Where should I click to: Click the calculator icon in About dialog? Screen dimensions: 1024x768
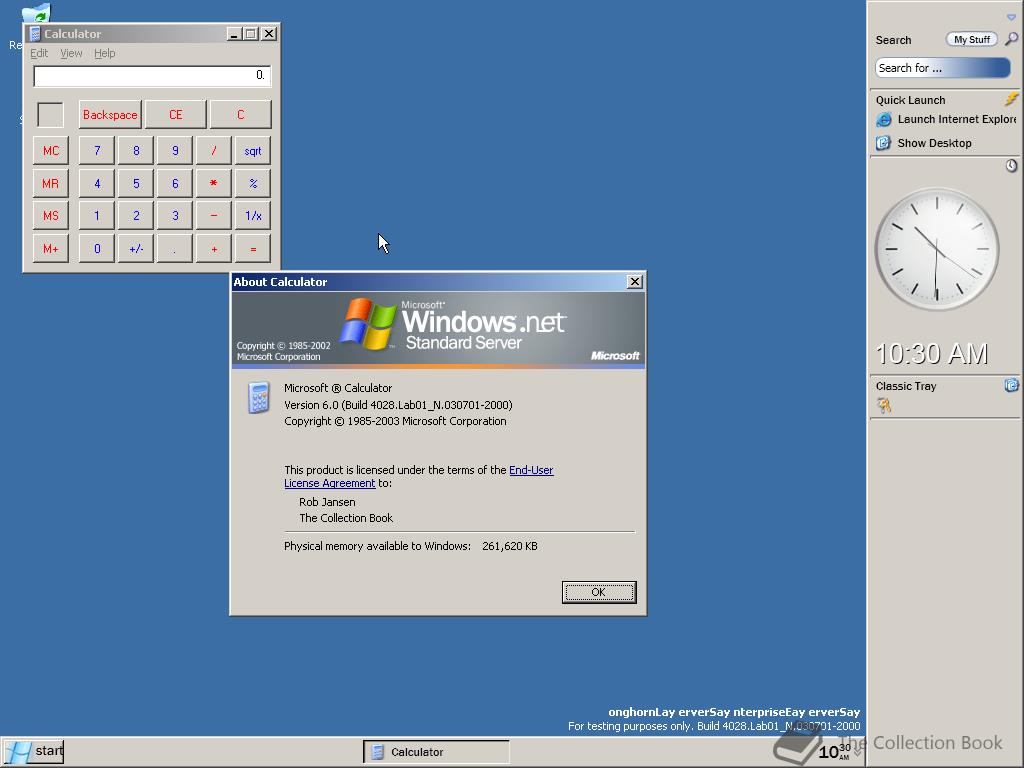click(x=259, y=398)
